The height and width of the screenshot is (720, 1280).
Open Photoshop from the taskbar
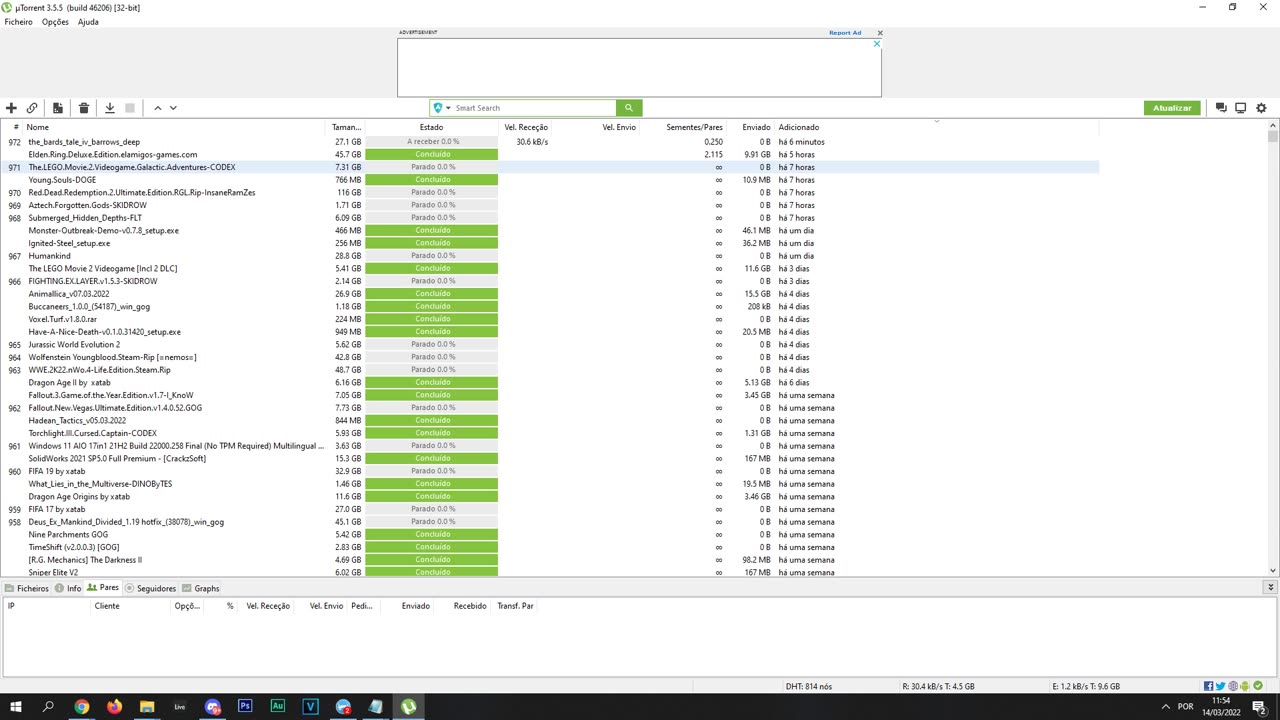pos(245,706)
